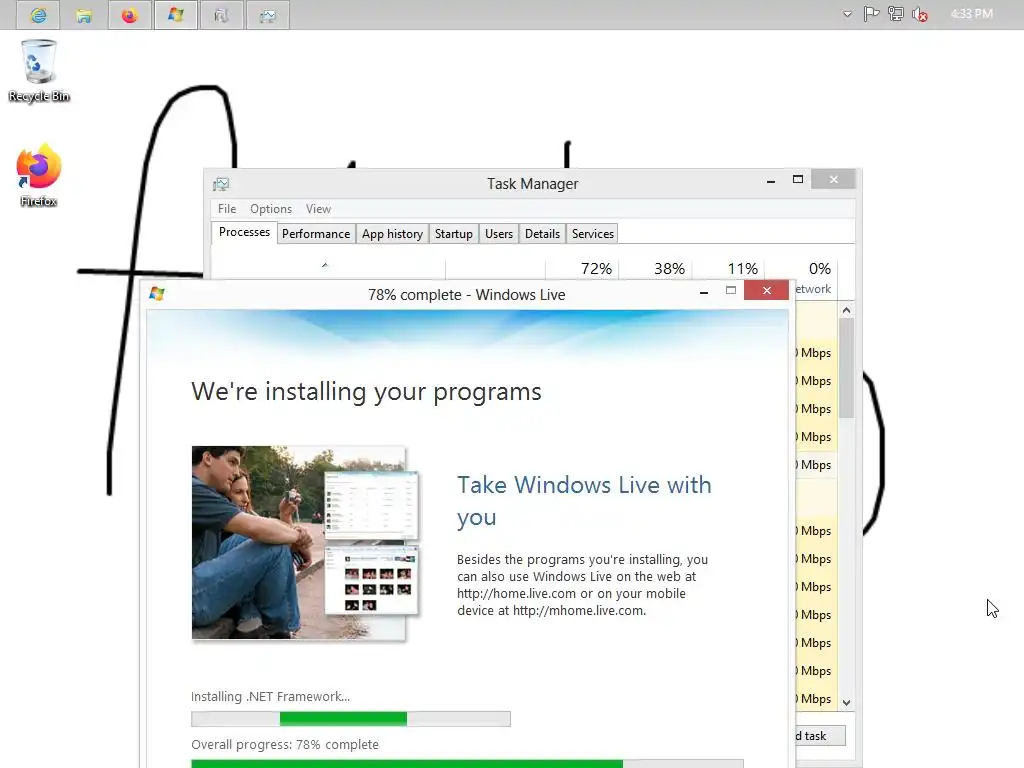Select the Firefox desktop shortcut
This screenshot has height=768, width=1024.
(39, 175)
